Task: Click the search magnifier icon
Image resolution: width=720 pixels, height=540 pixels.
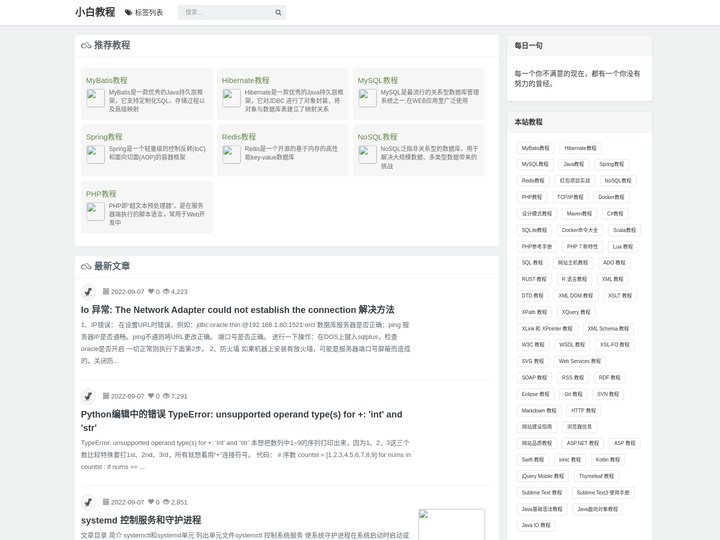Action: pos(278,12)
